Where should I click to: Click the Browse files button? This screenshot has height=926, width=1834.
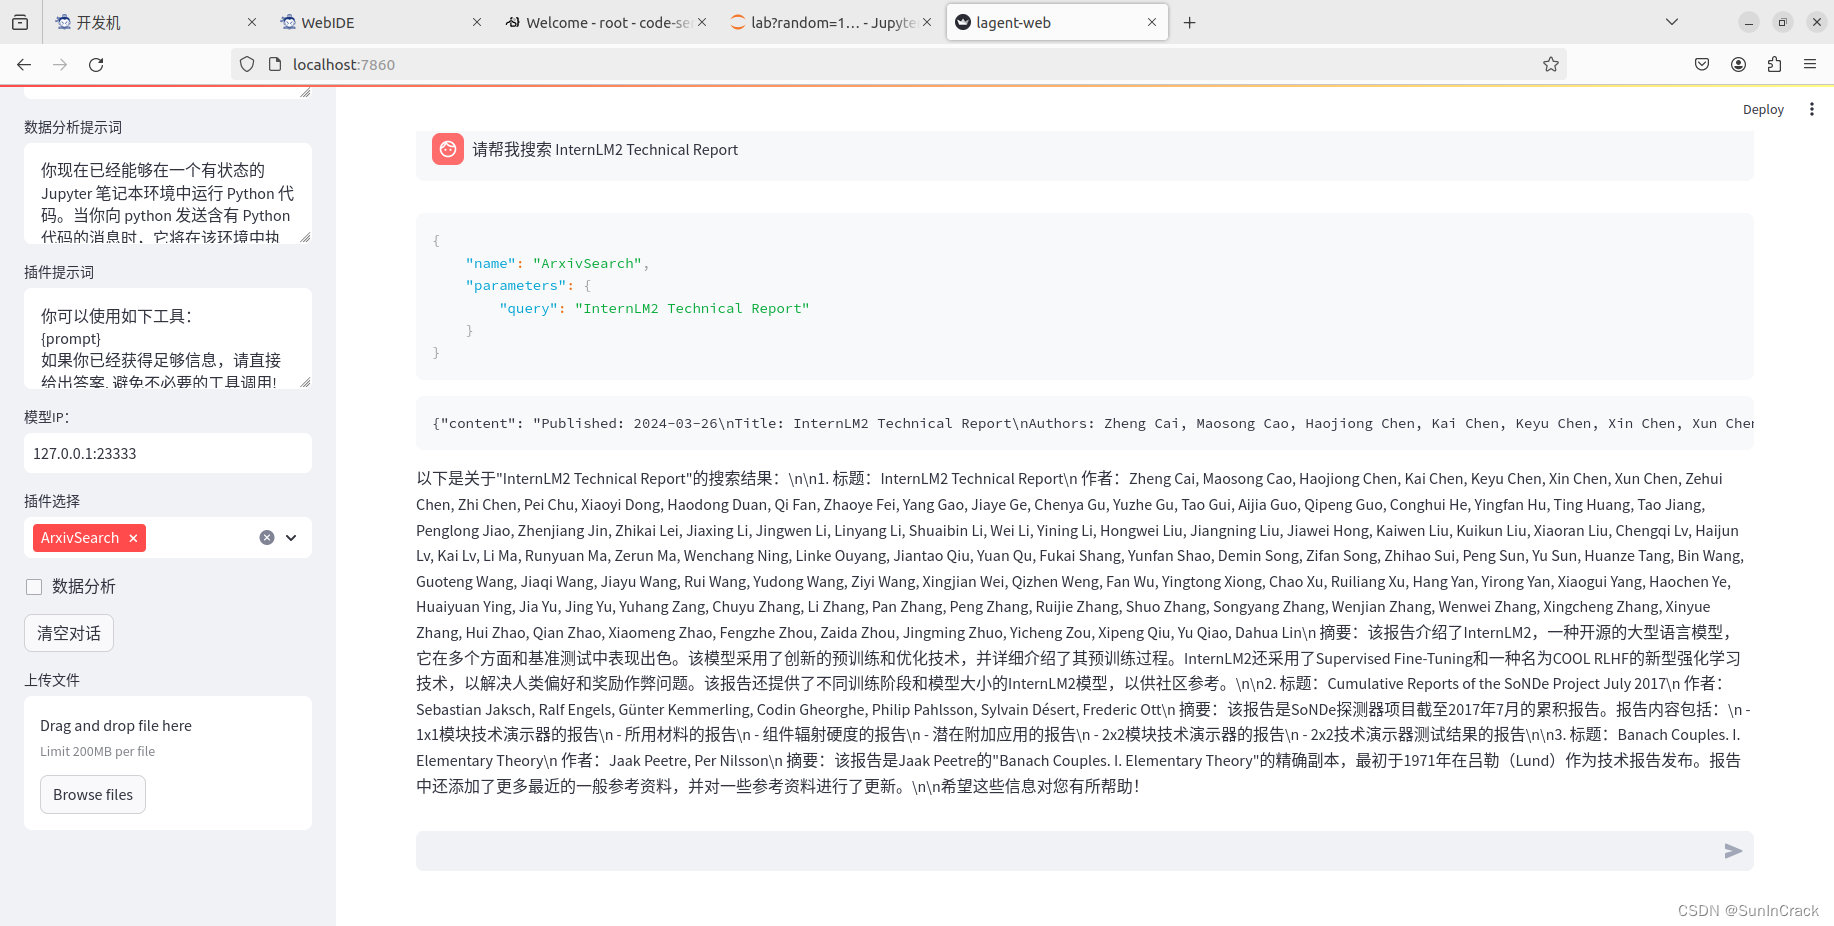point(93,795)
